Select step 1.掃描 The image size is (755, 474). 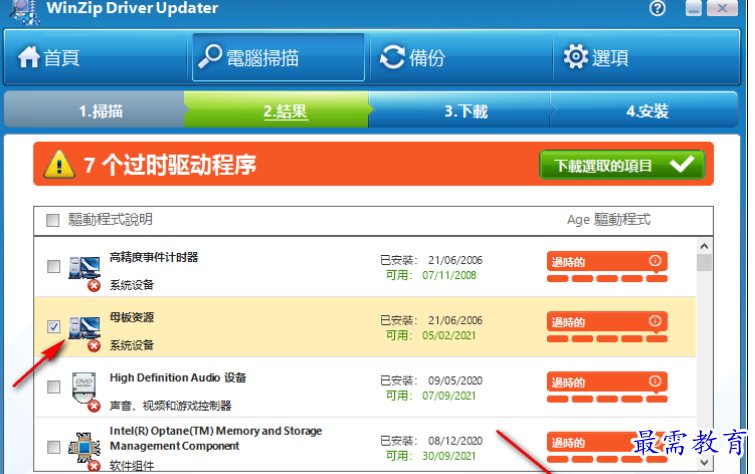click(94, 111)
